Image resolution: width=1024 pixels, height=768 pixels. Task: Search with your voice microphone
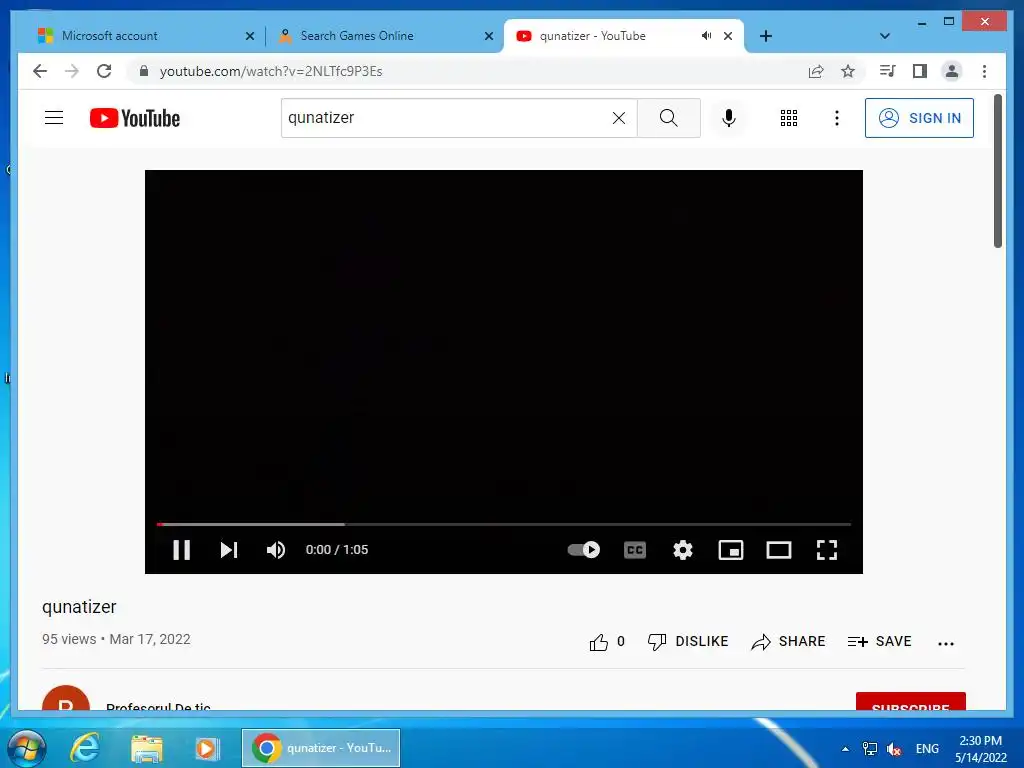tap(729, 118)
